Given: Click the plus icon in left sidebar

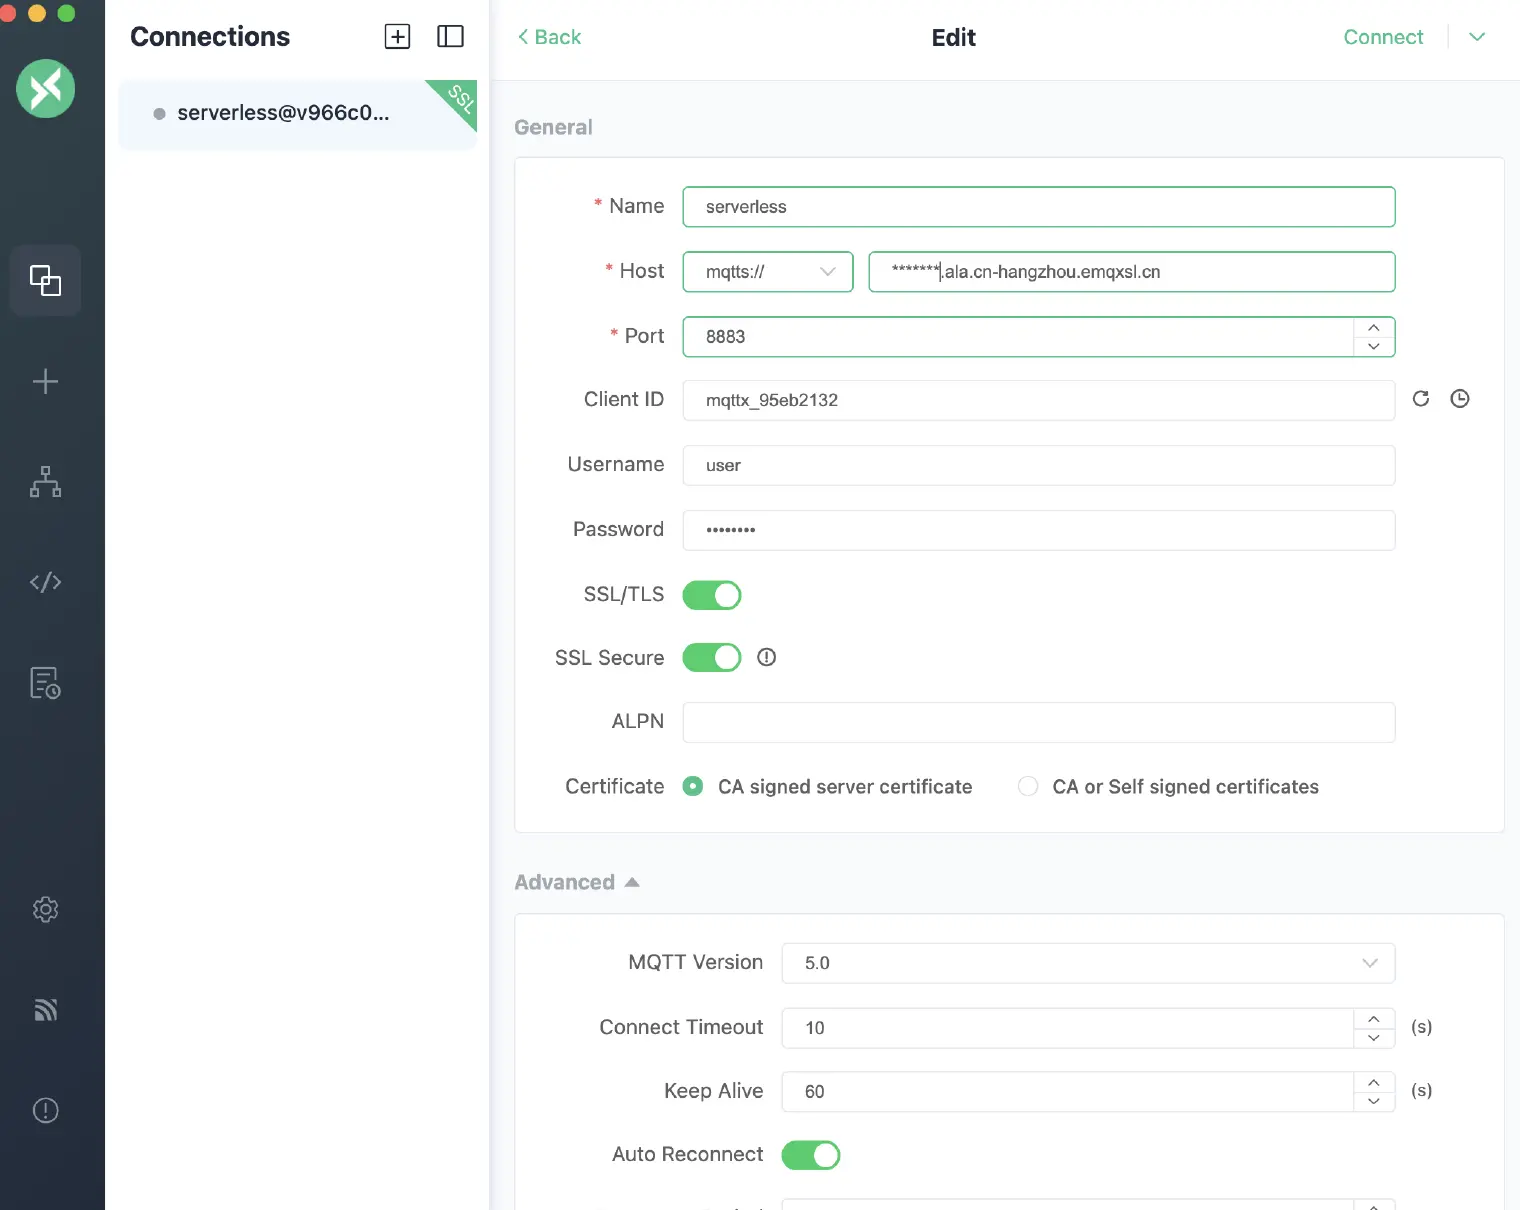Looking at the screenshot, I should pos(45,381).
